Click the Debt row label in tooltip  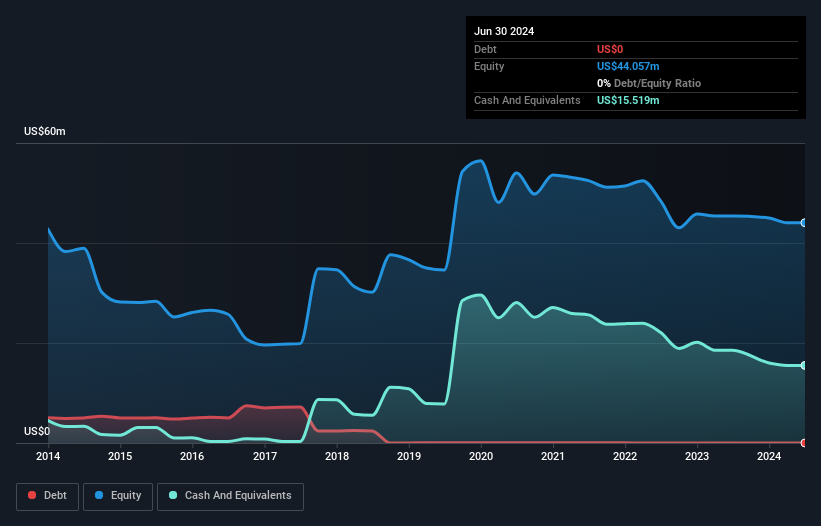pyautogui.click(x=485, y=49)
